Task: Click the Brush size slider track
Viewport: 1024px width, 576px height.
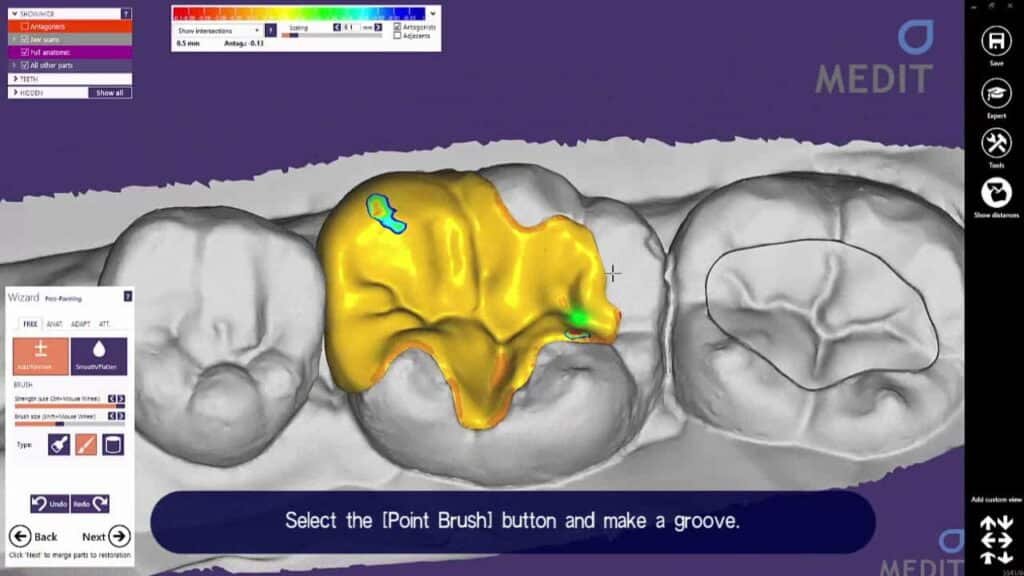Action: 68,423
